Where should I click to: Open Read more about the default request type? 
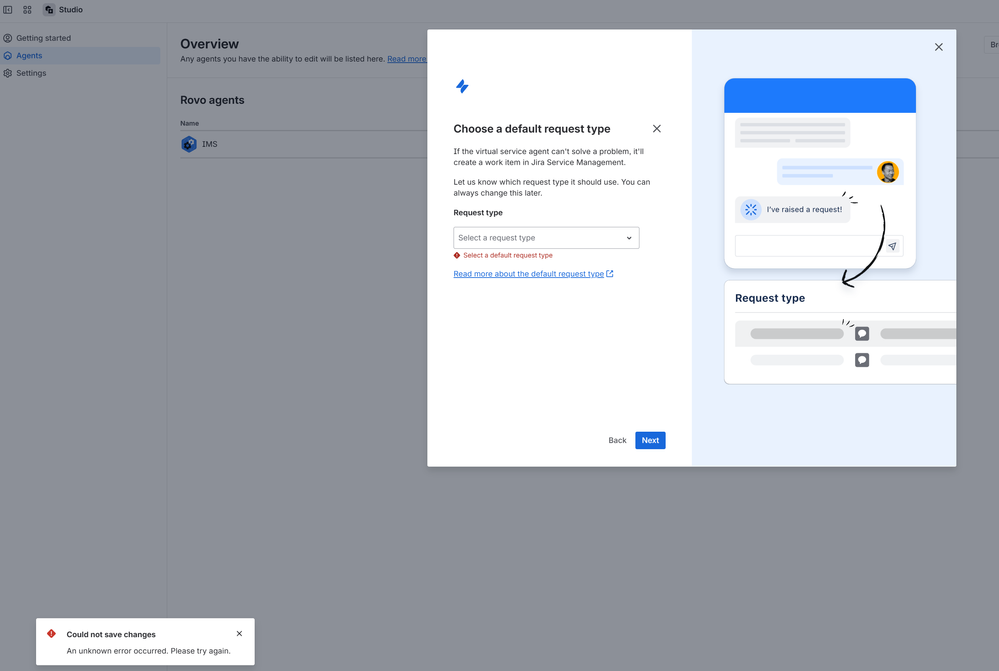point(528,274)
